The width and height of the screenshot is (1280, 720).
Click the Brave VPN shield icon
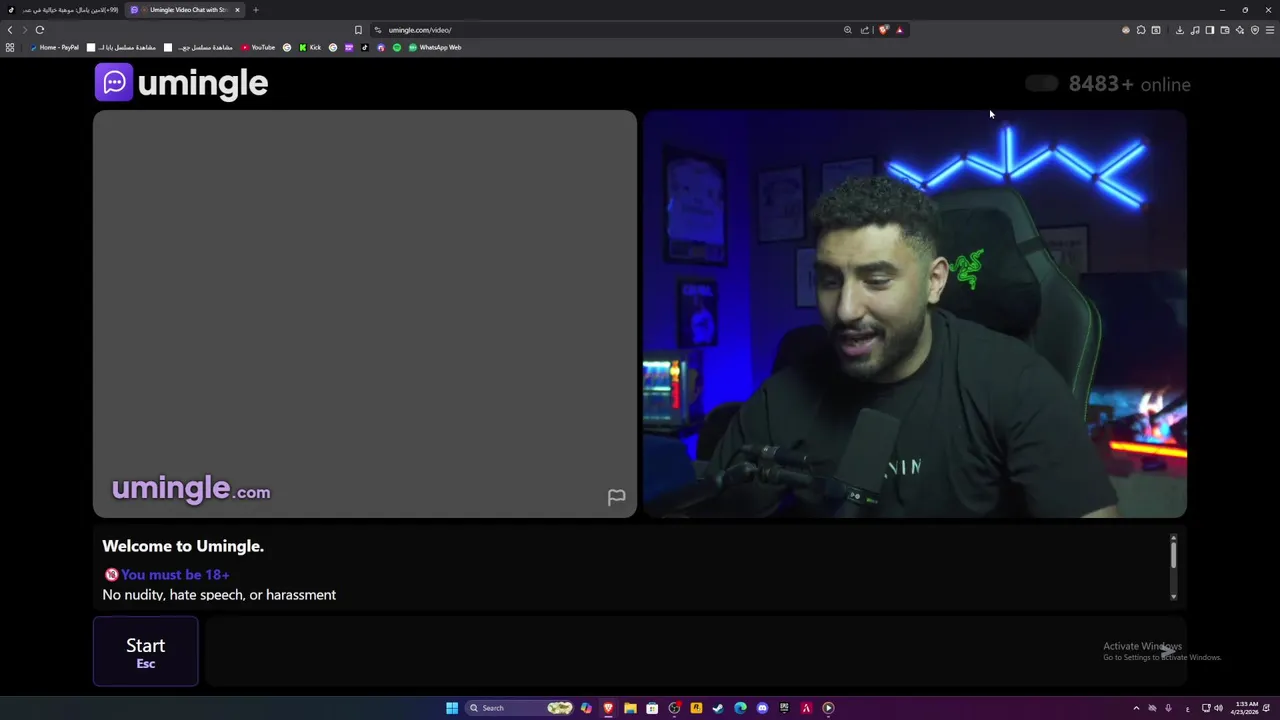pos(1255,30)
